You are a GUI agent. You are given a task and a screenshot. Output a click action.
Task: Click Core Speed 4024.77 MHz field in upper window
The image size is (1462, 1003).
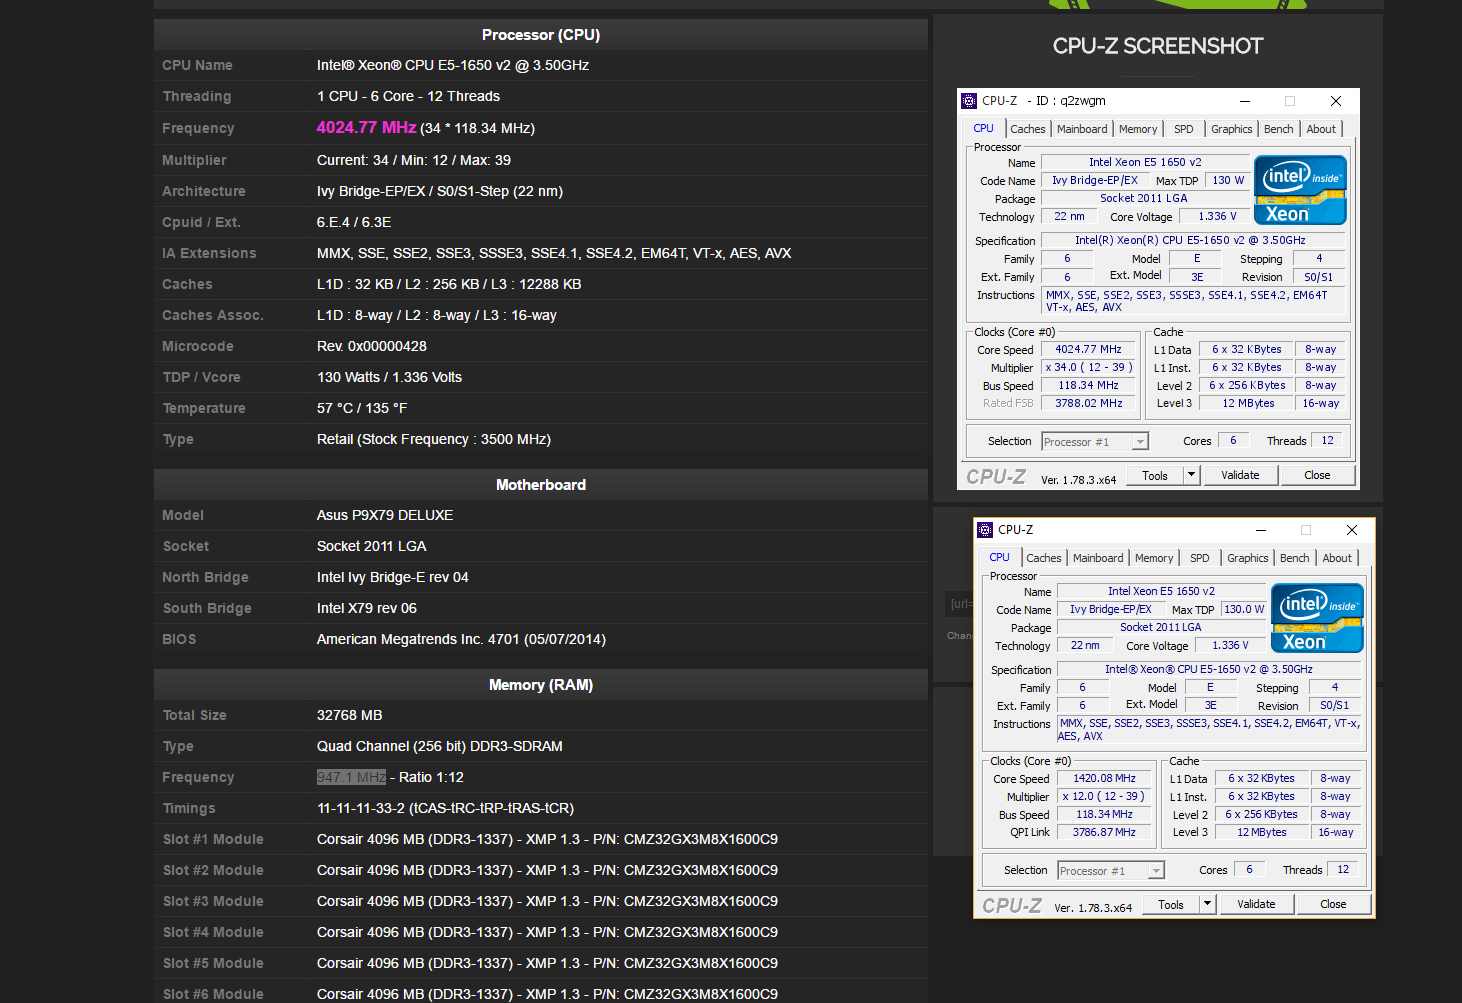click(1088, 350)
